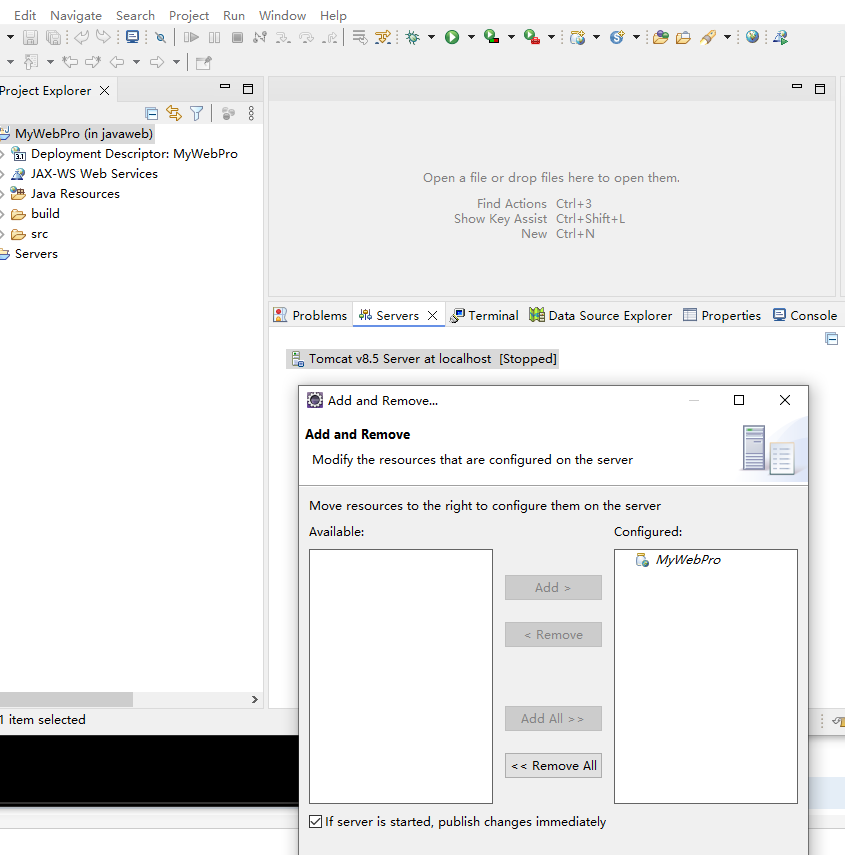Open the External Tools dropdown arrow
The image size is (845, 855).
[551, 37]
